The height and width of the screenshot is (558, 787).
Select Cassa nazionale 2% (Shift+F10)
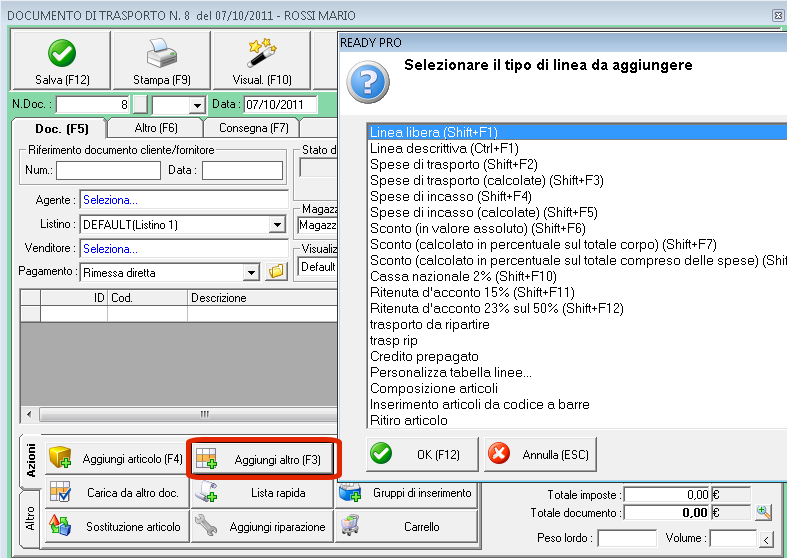tap(577, 276)
